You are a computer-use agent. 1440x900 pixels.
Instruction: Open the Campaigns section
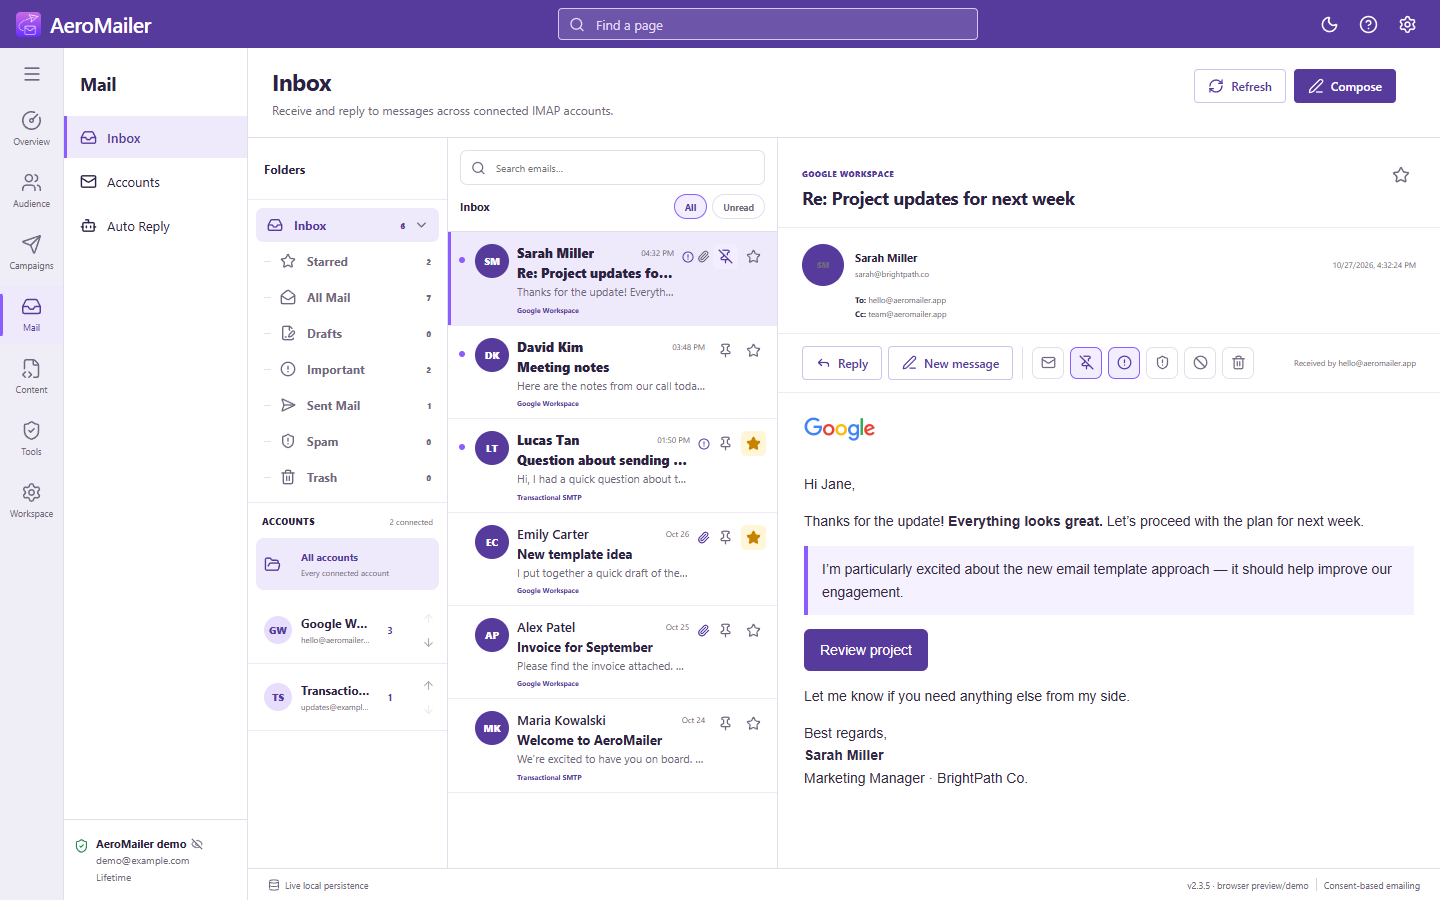[x=32, y=252]
